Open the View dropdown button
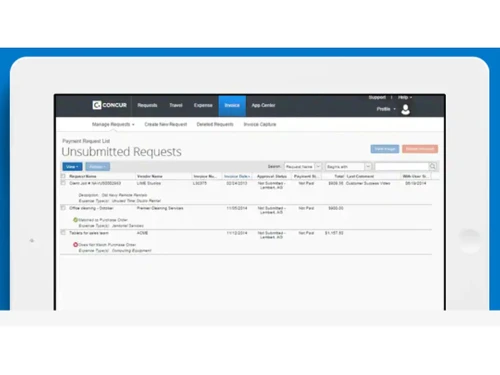The image size is (500, 375). pyautogui.click(x=72, y=167)
